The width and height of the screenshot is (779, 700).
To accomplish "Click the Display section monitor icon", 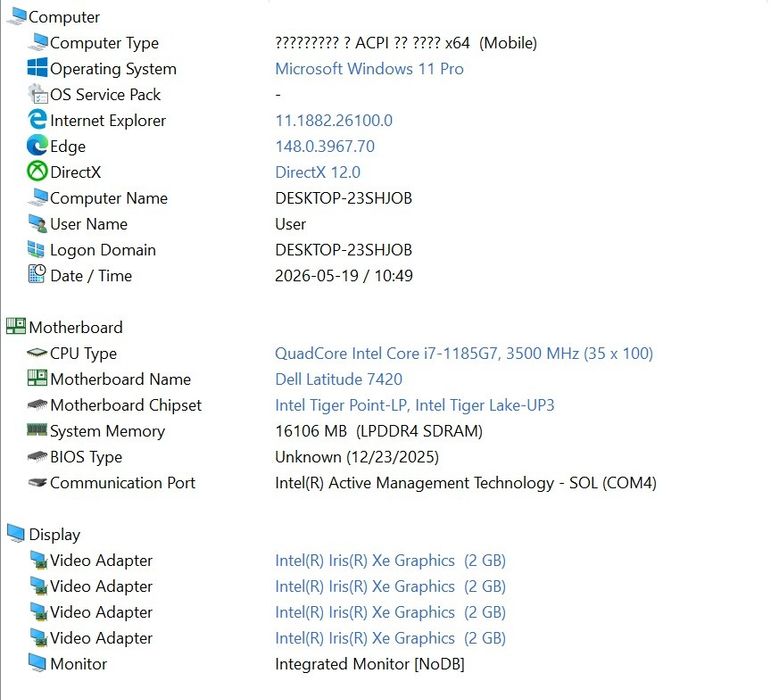I will pyautogui.click(x=16, y=533).
